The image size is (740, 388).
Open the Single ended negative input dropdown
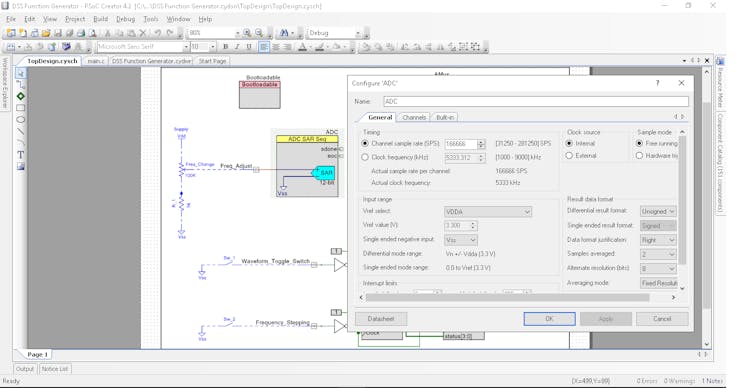[461, 240]
